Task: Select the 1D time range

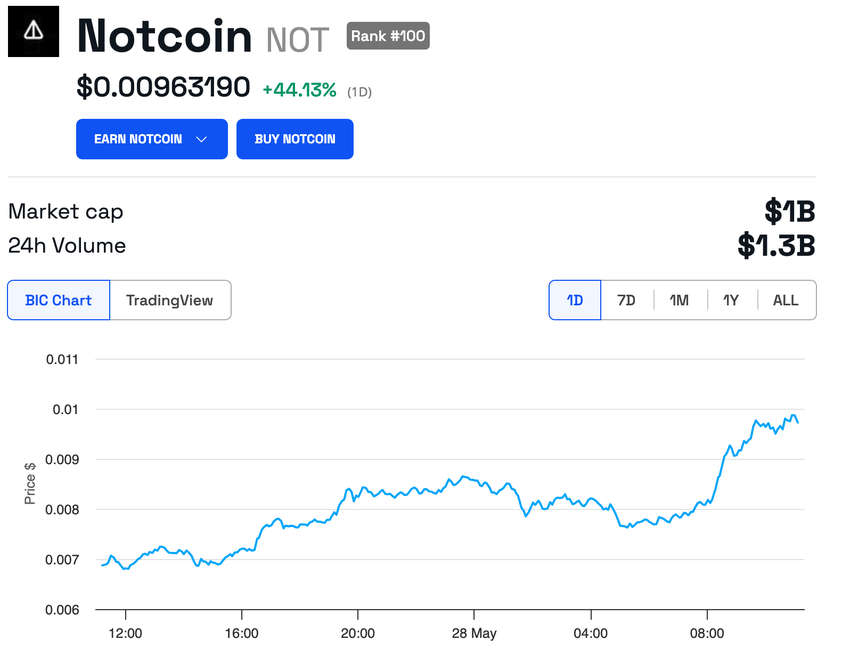Action: click(x=575, y=300)
